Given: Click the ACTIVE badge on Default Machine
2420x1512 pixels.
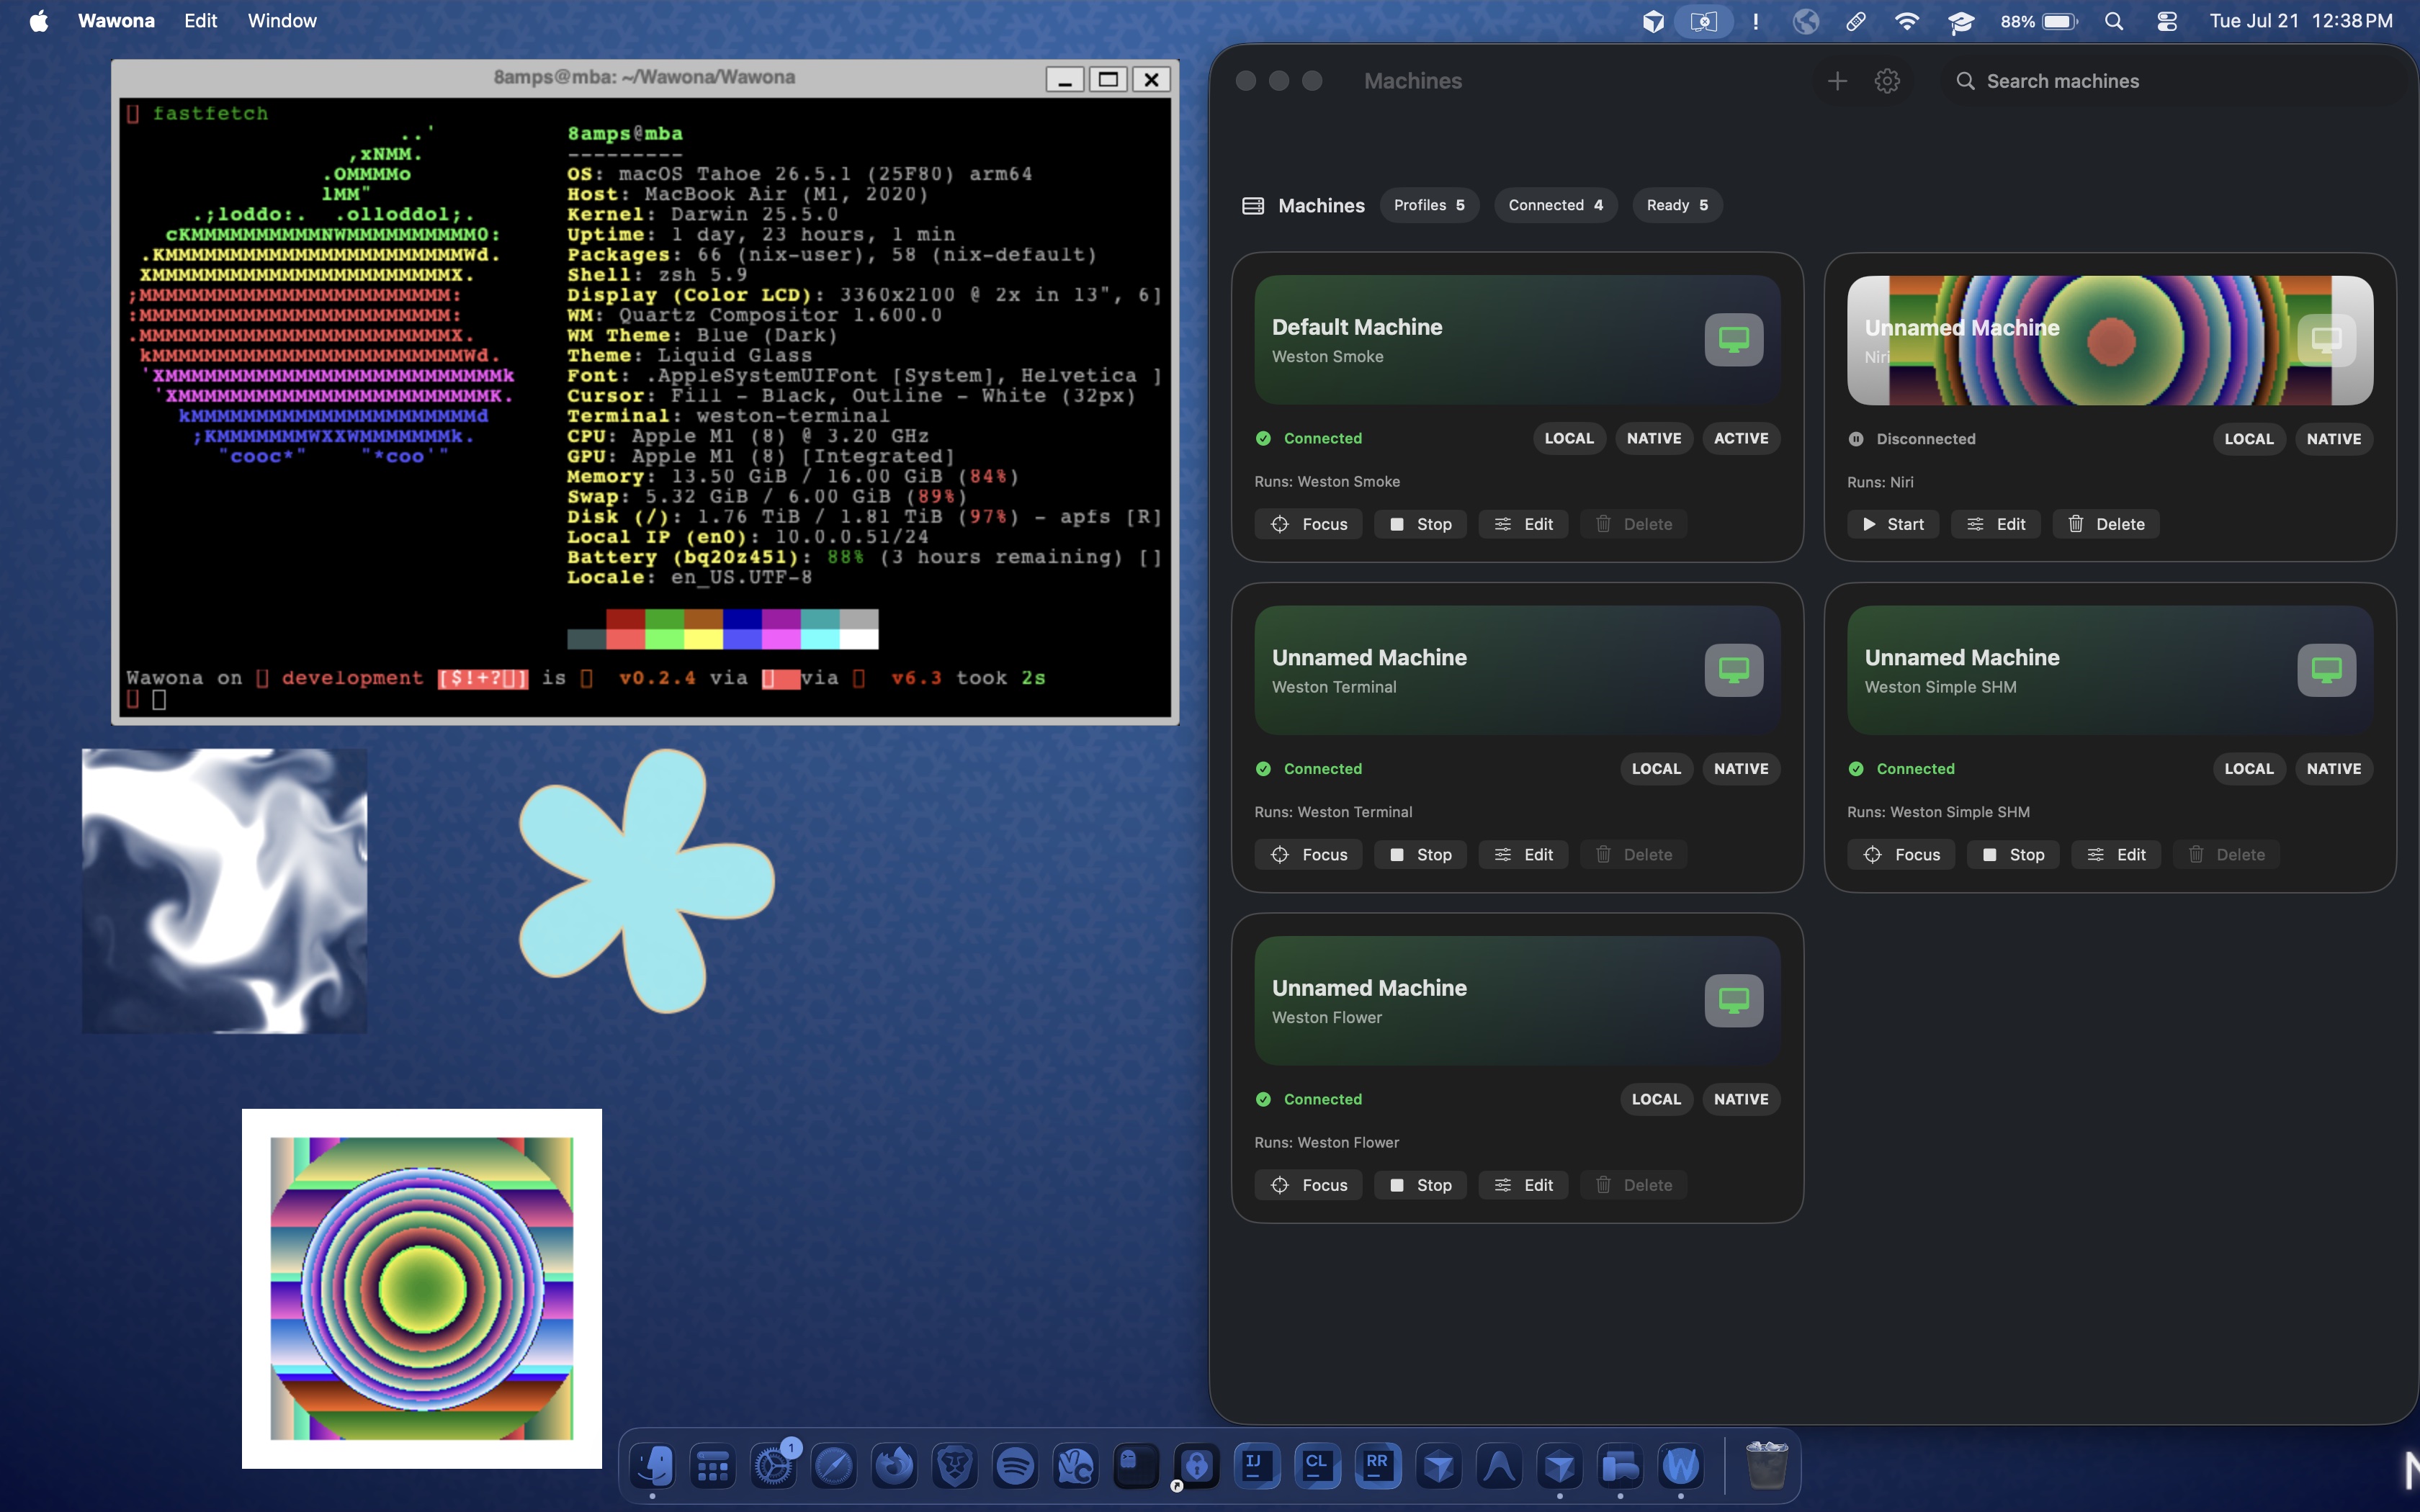Looking at the screenshot, I should click(1741, 438).
